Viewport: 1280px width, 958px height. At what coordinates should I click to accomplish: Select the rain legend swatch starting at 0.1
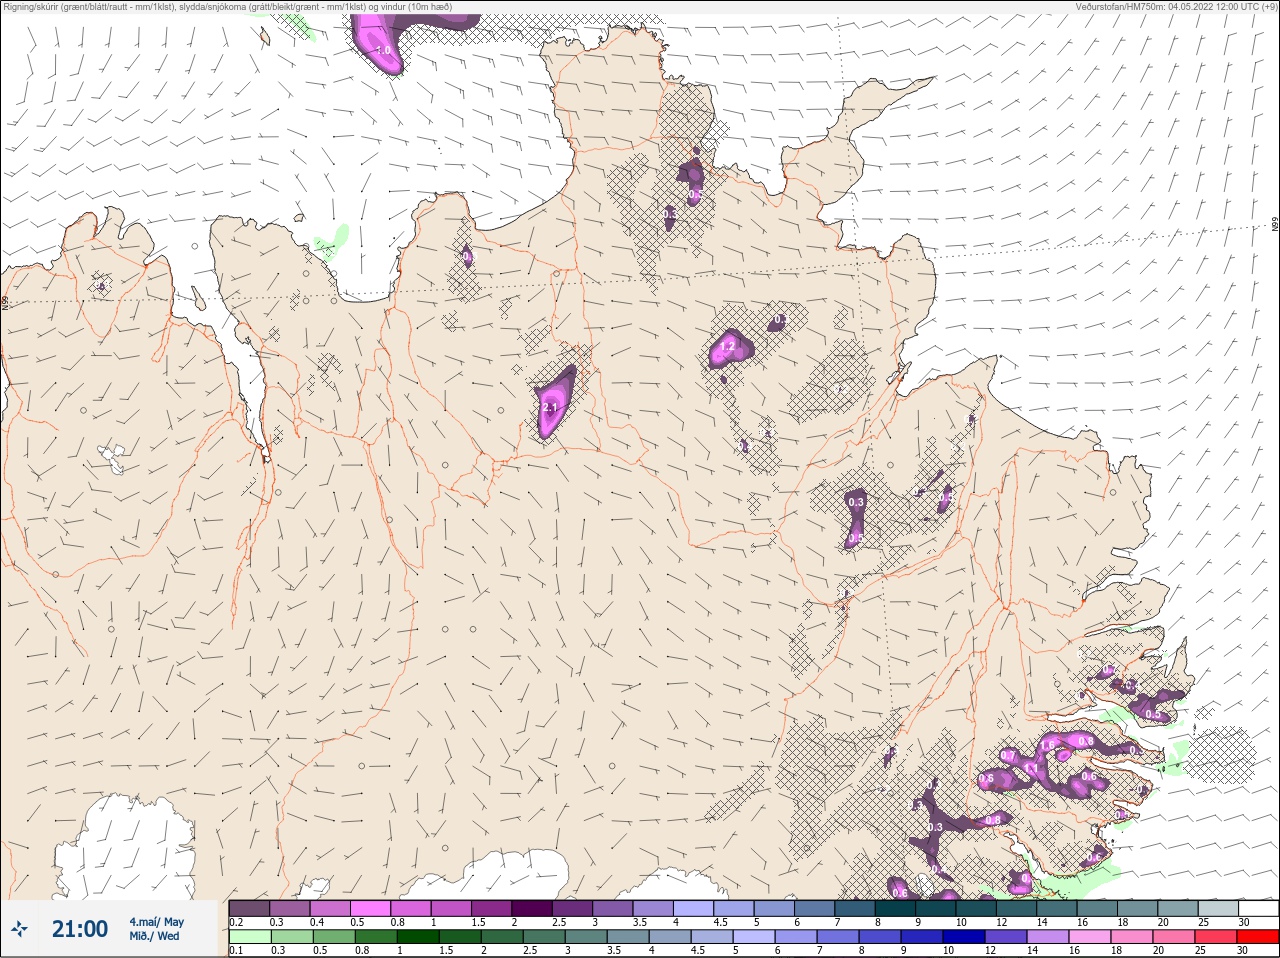(x=249, y=937)
